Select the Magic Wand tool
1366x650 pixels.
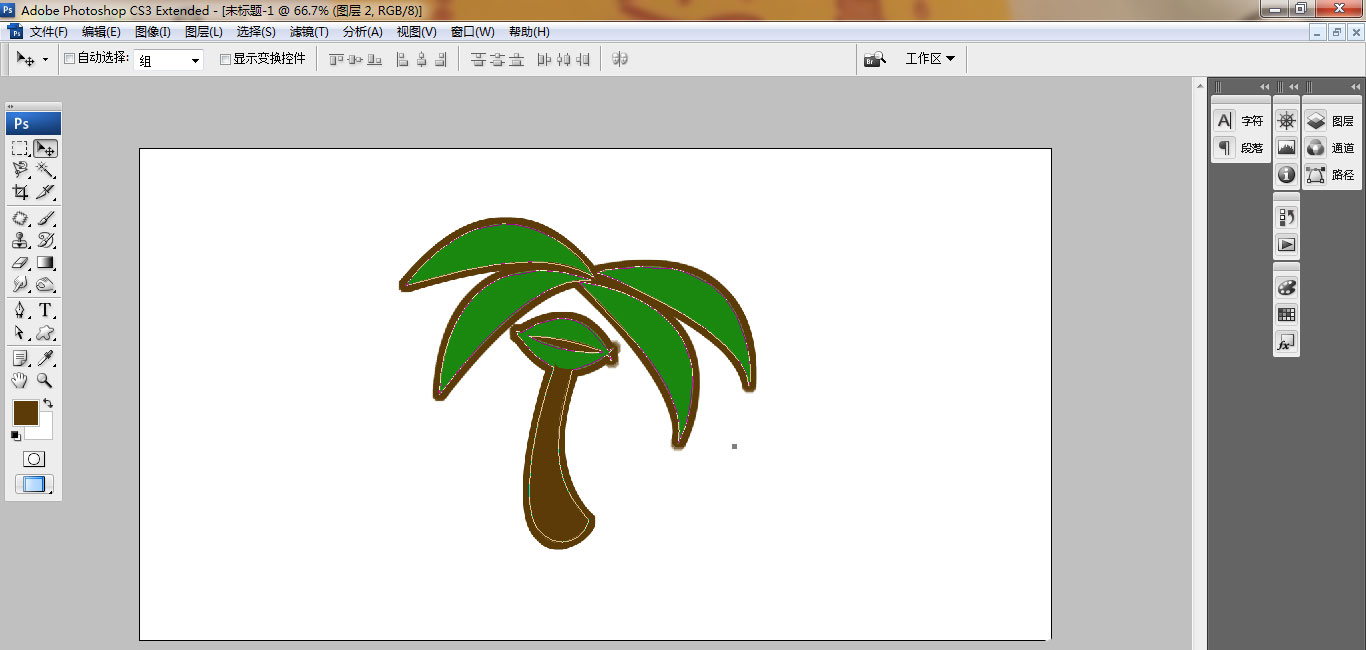click(x=45, y=170)
